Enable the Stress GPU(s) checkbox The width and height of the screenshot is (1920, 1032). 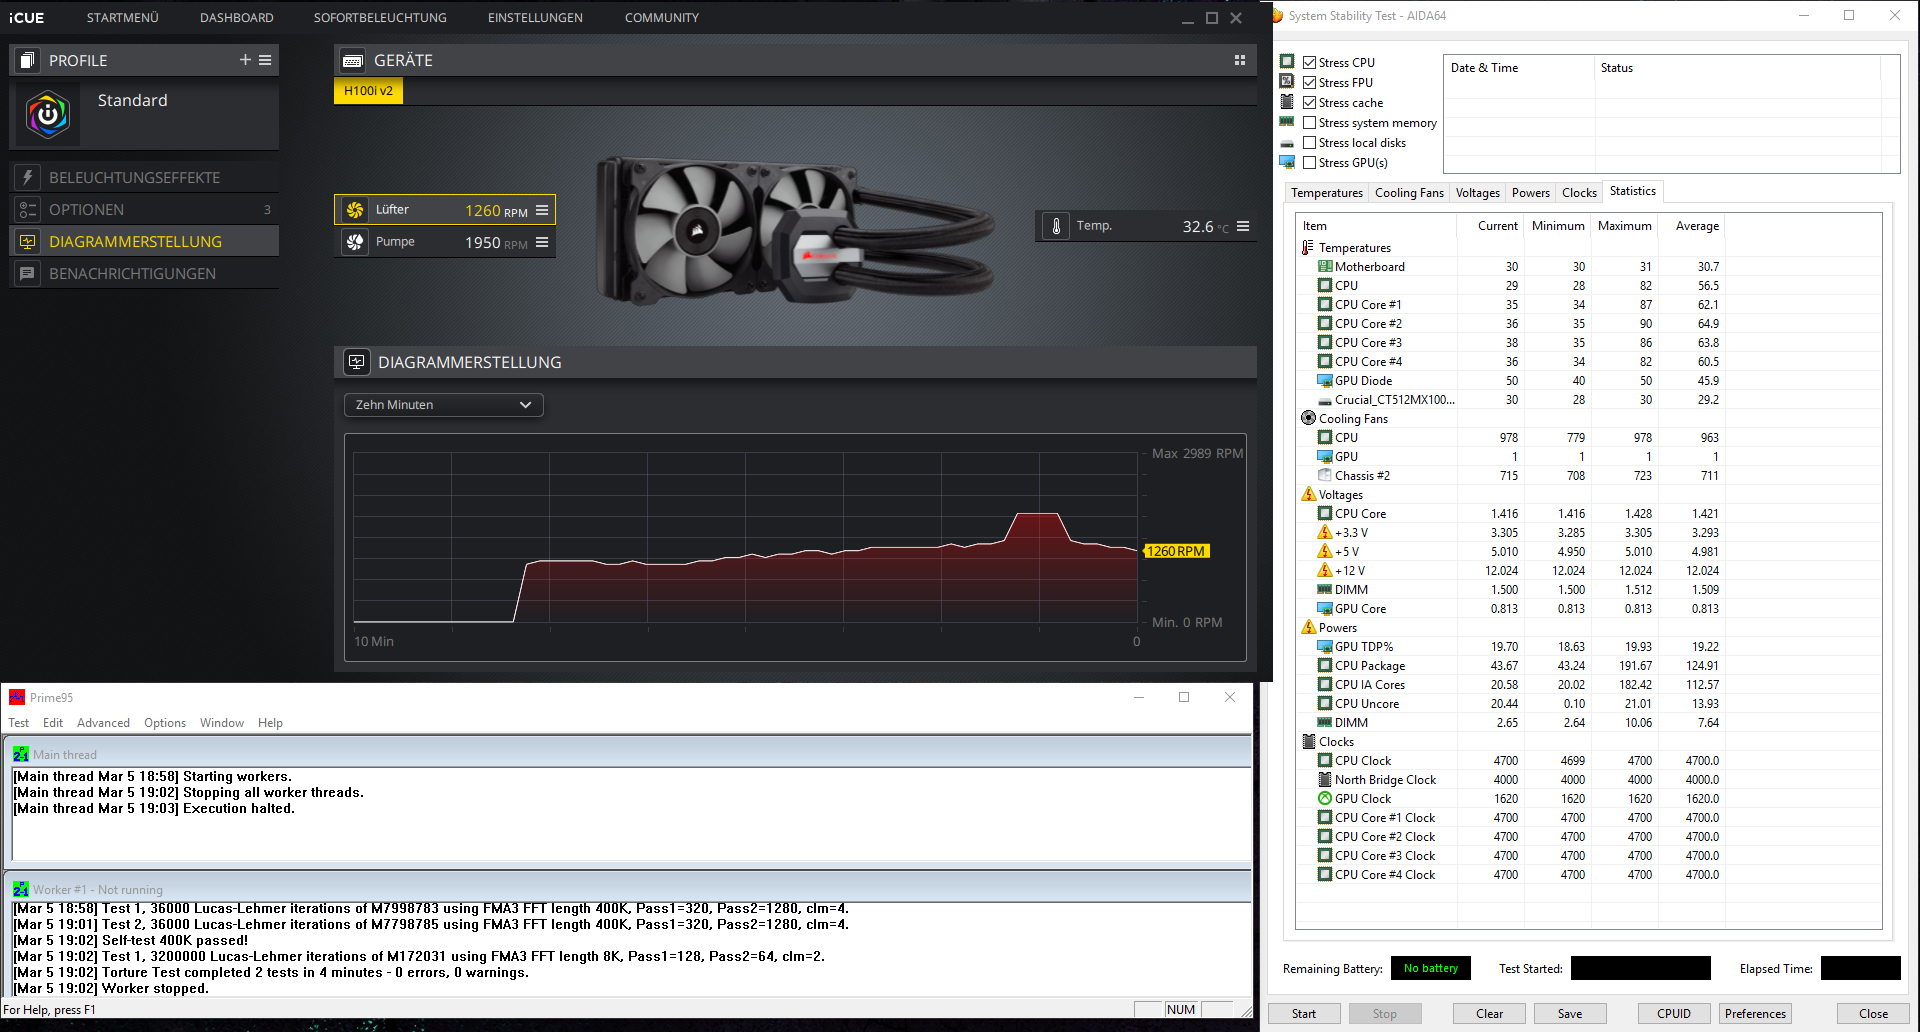1309,162
